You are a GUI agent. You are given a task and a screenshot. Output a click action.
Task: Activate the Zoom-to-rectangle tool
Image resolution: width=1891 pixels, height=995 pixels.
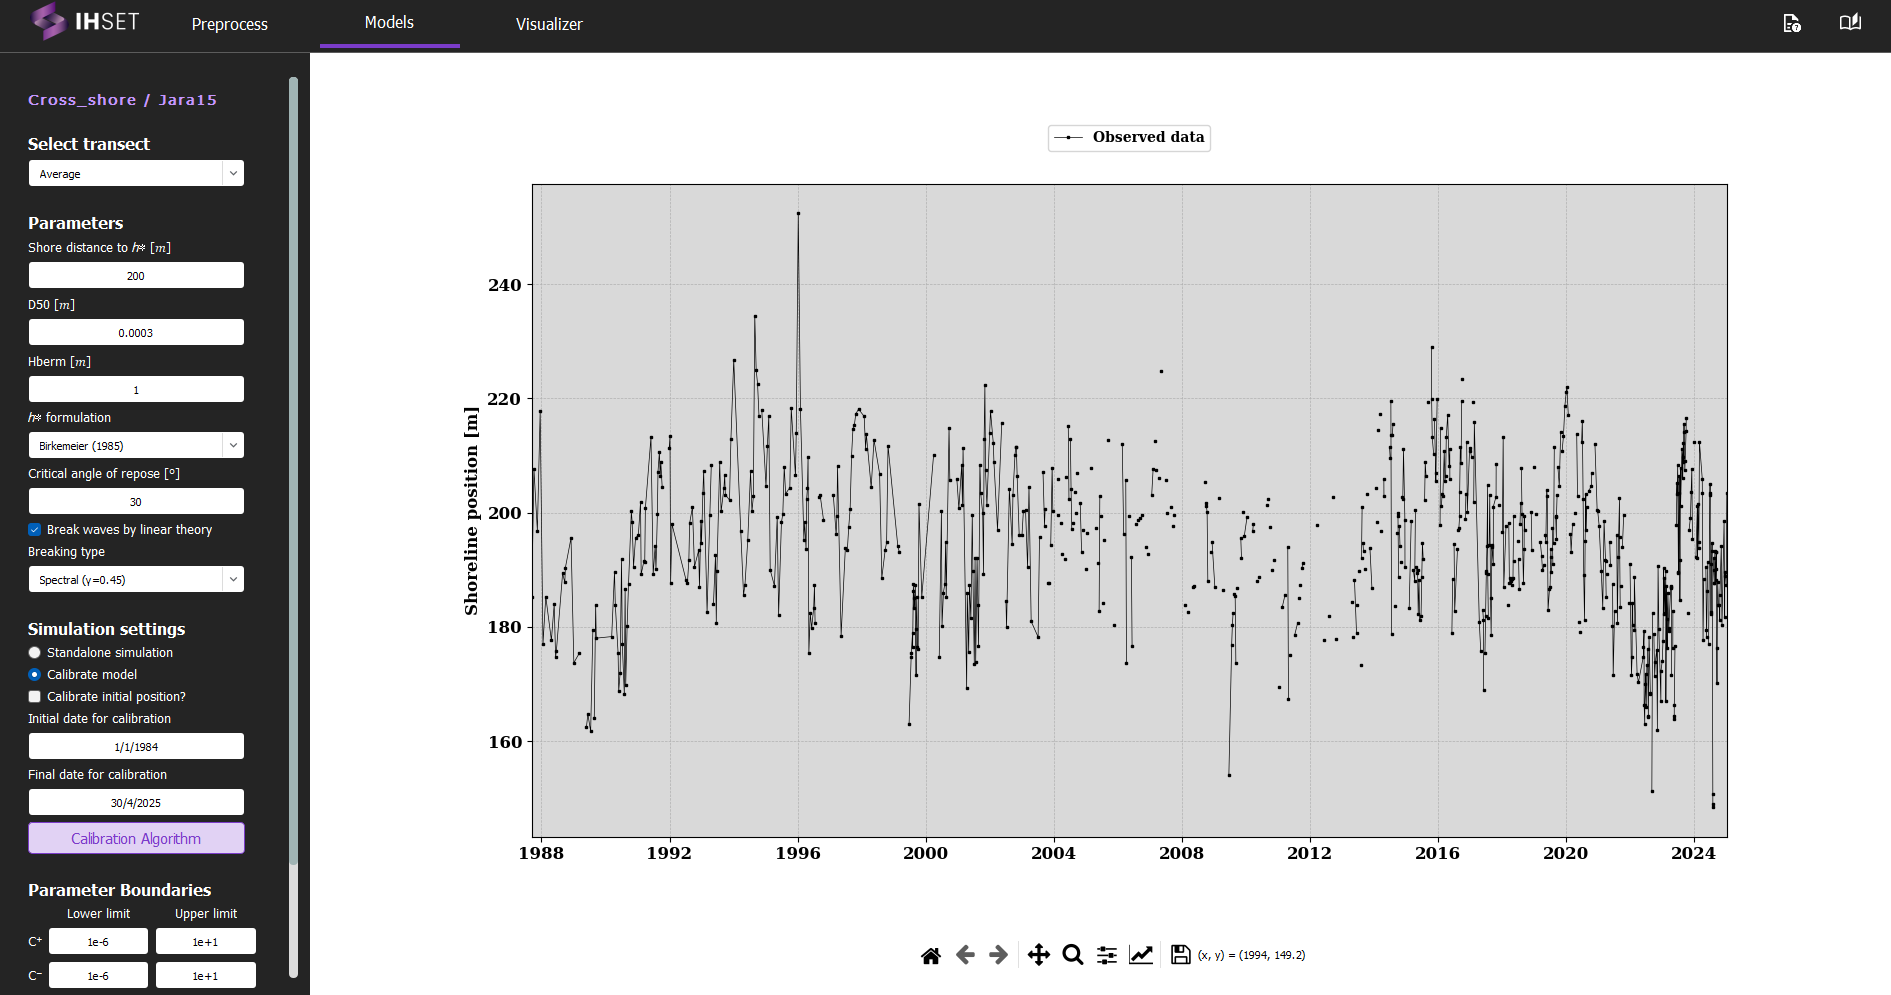tap(1072, 955)
